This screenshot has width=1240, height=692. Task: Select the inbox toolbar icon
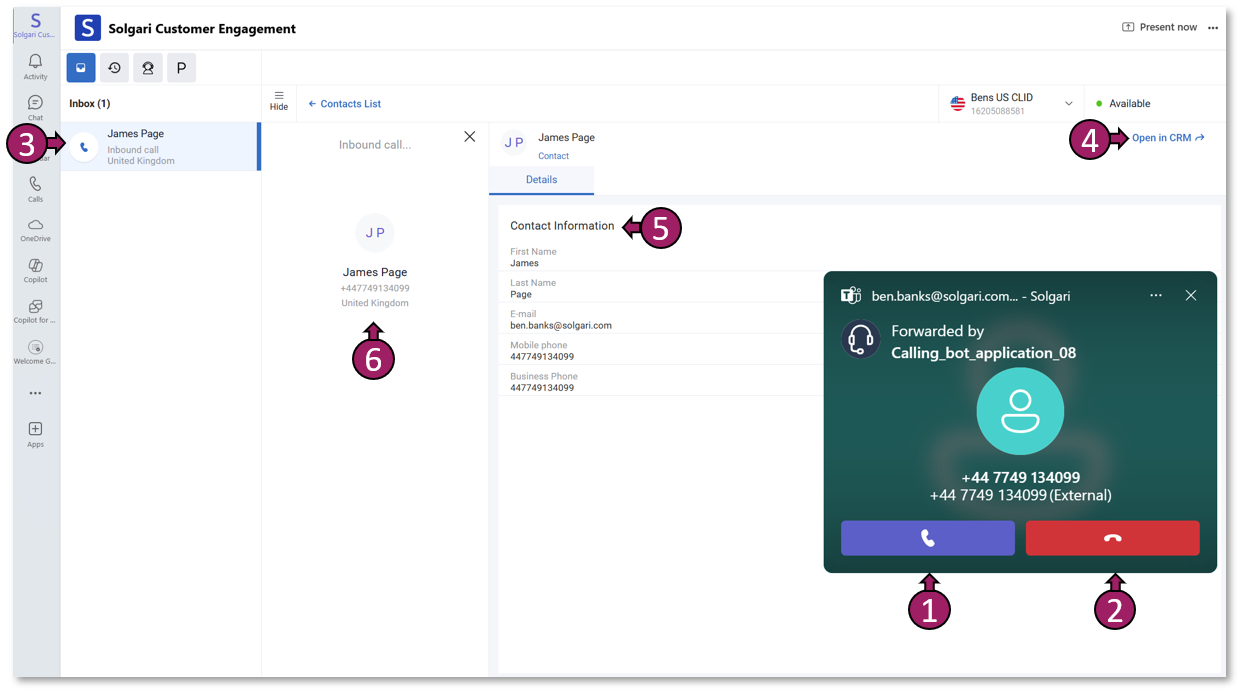(81, 68)
